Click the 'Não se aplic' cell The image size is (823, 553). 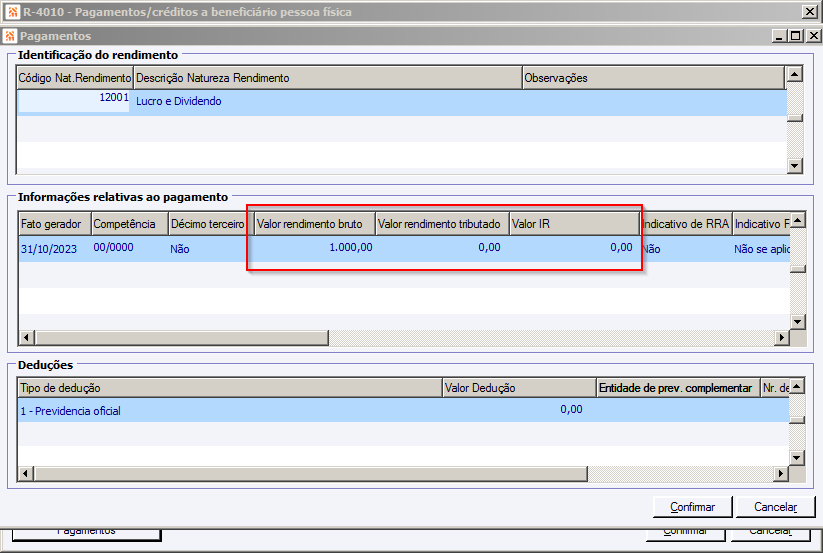(x=762, y=249)
